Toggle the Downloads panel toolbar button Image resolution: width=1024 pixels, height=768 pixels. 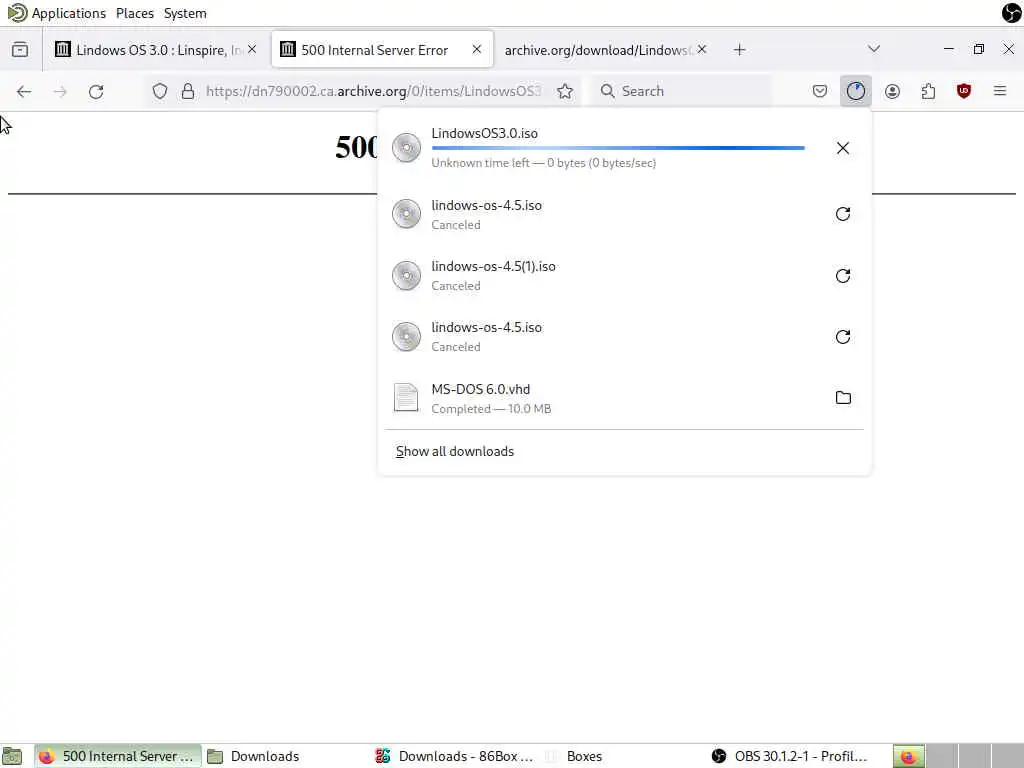point(856,91)
